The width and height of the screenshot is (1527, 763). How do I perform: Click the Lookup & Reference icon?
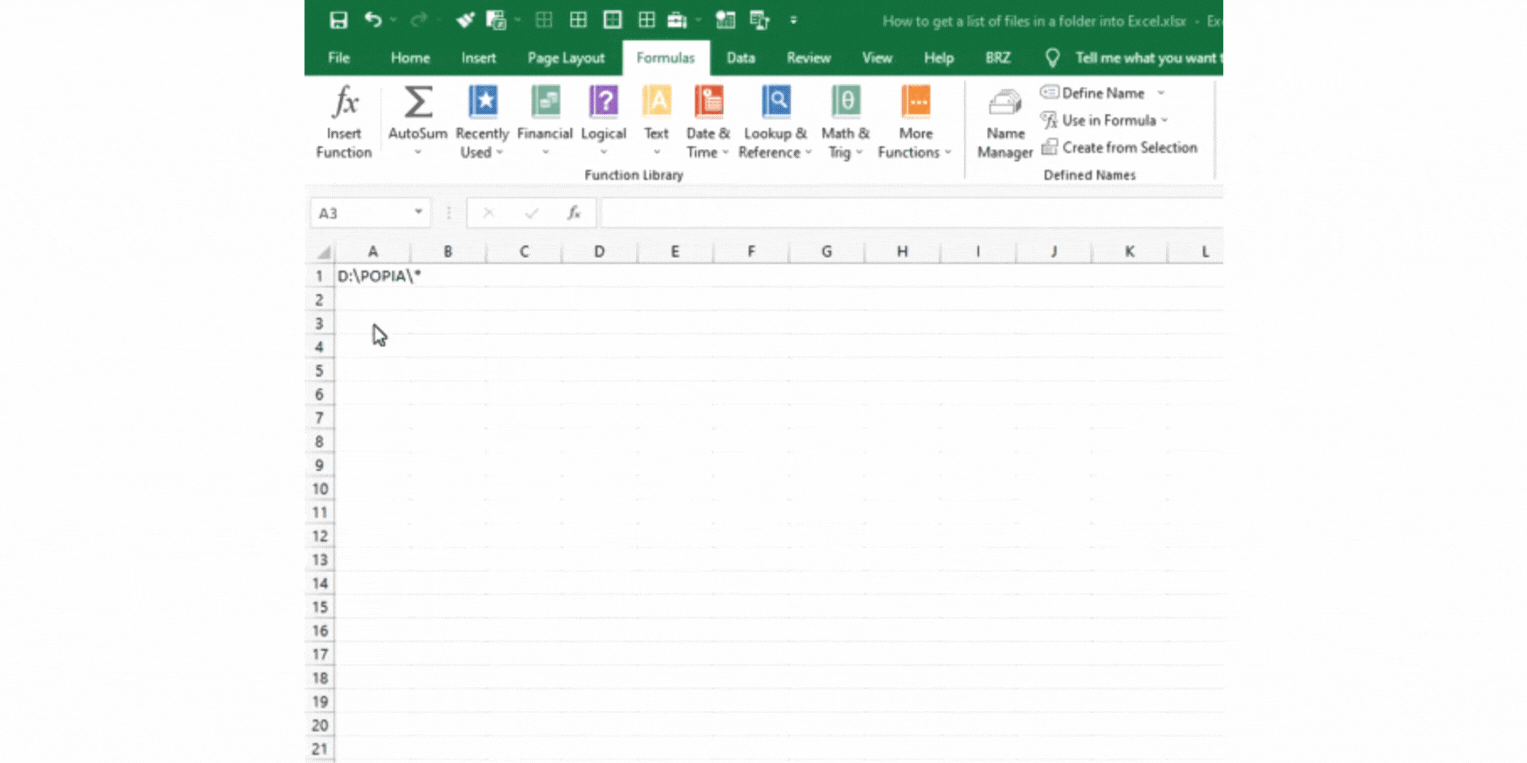(x=775, y=100)
